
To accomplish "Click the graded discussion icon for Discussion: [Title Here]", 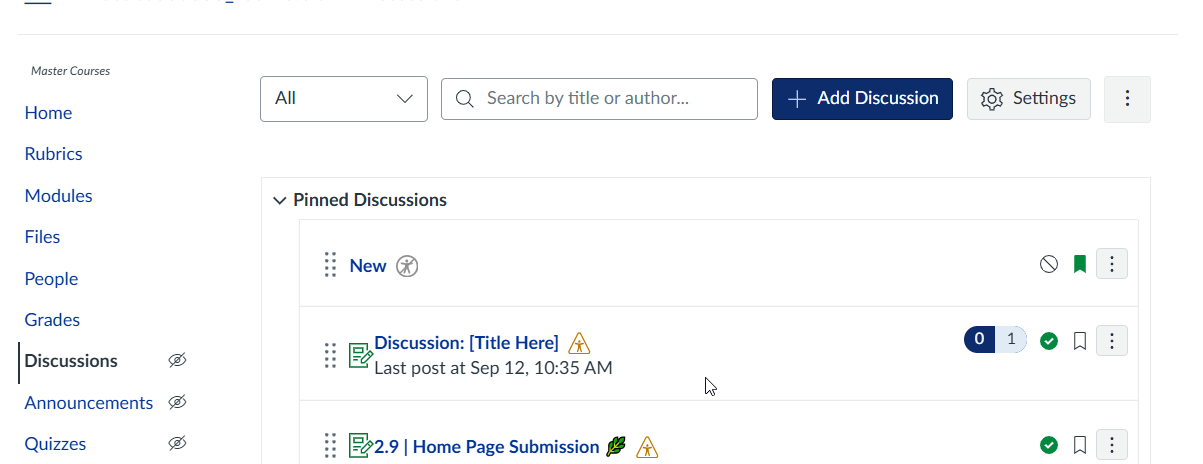I will pyautogui.click(x=361, y=355).
